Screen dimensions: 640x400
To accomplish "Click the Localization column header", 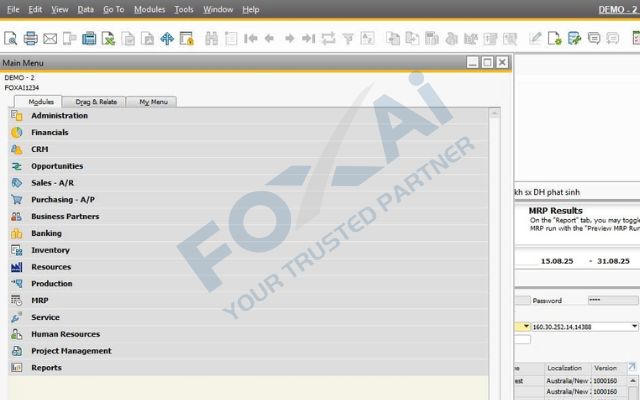I will point(567,368).
